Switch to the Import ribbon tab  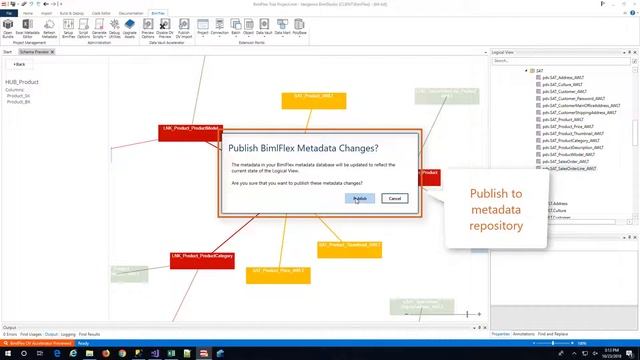pyautogui.click(x=46, y=13)
